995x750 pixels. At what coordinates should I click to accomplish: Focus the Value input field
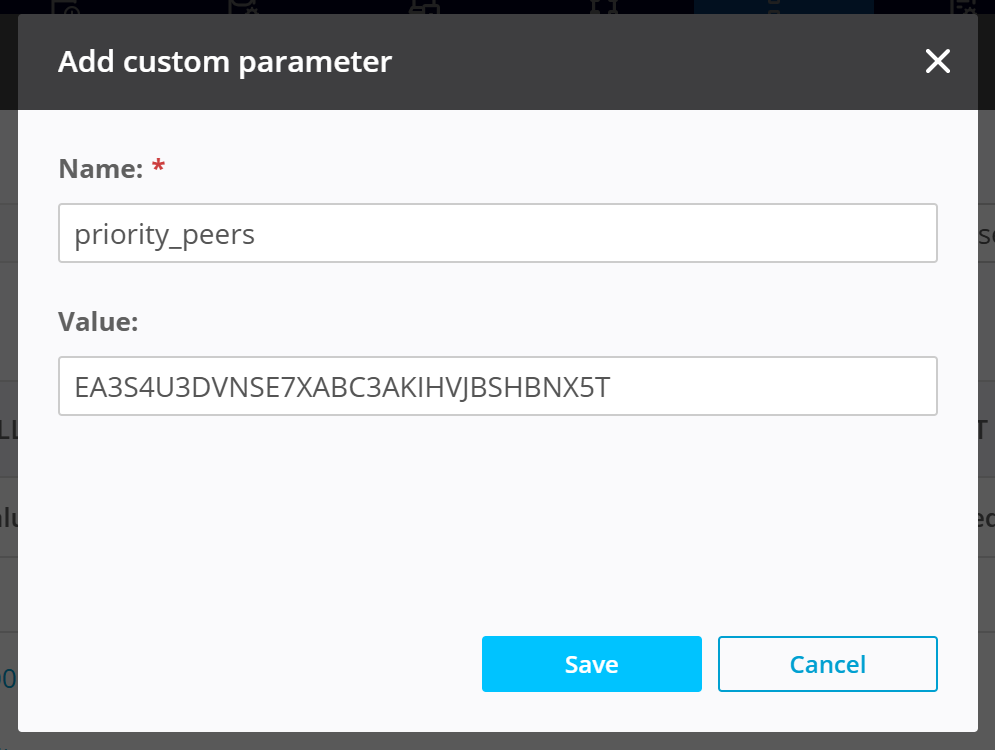point(497,386)
